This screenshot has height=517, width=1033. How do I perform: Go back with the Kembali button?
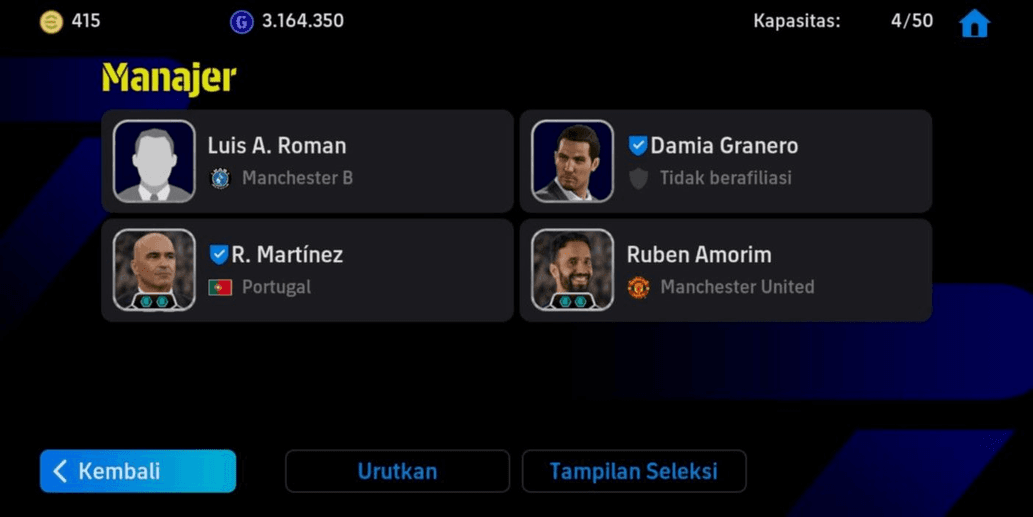(138, 471)
